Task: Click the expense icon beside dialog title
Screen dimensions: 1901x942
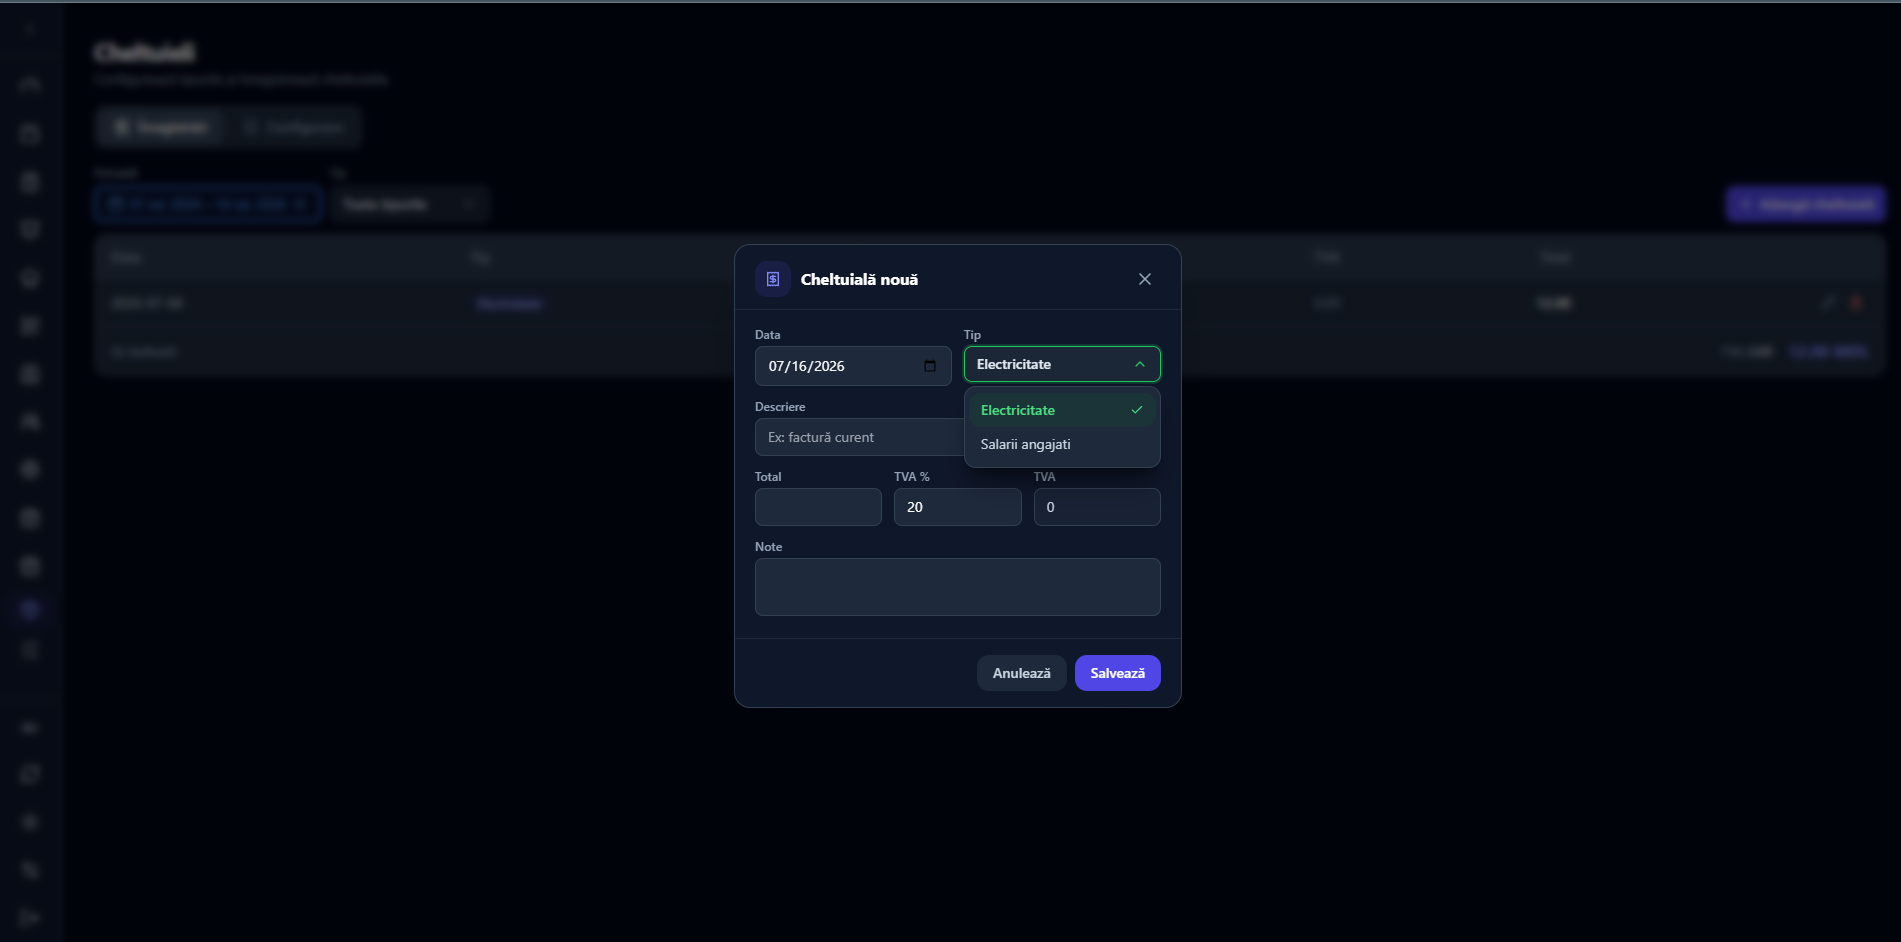Action: [x=773, y=279]
